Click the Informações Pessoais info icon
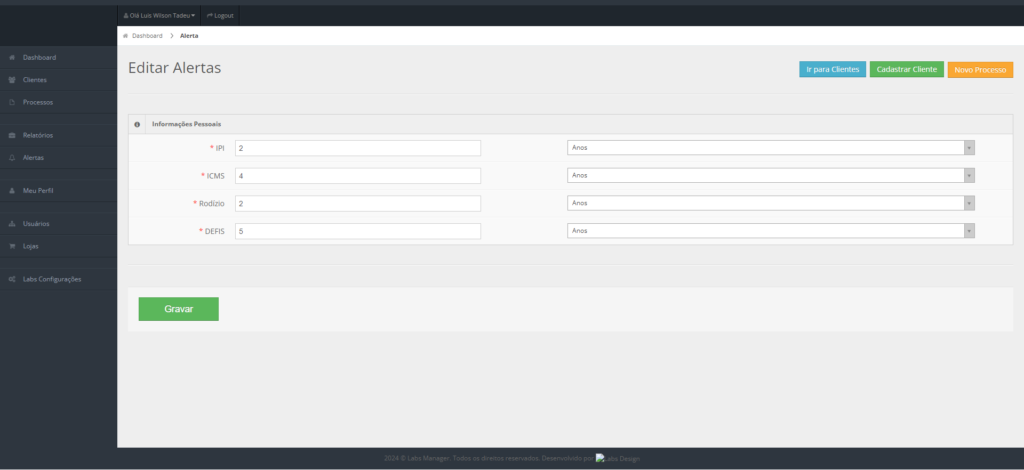Screen dimensions: 1024x470 click(x=137, y=124)
